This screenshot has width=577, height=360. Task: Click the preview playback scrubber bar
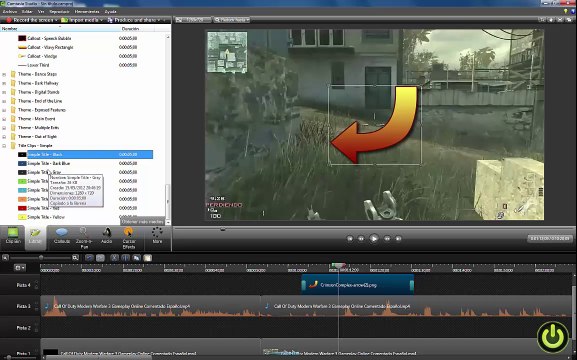coord(373,229)
